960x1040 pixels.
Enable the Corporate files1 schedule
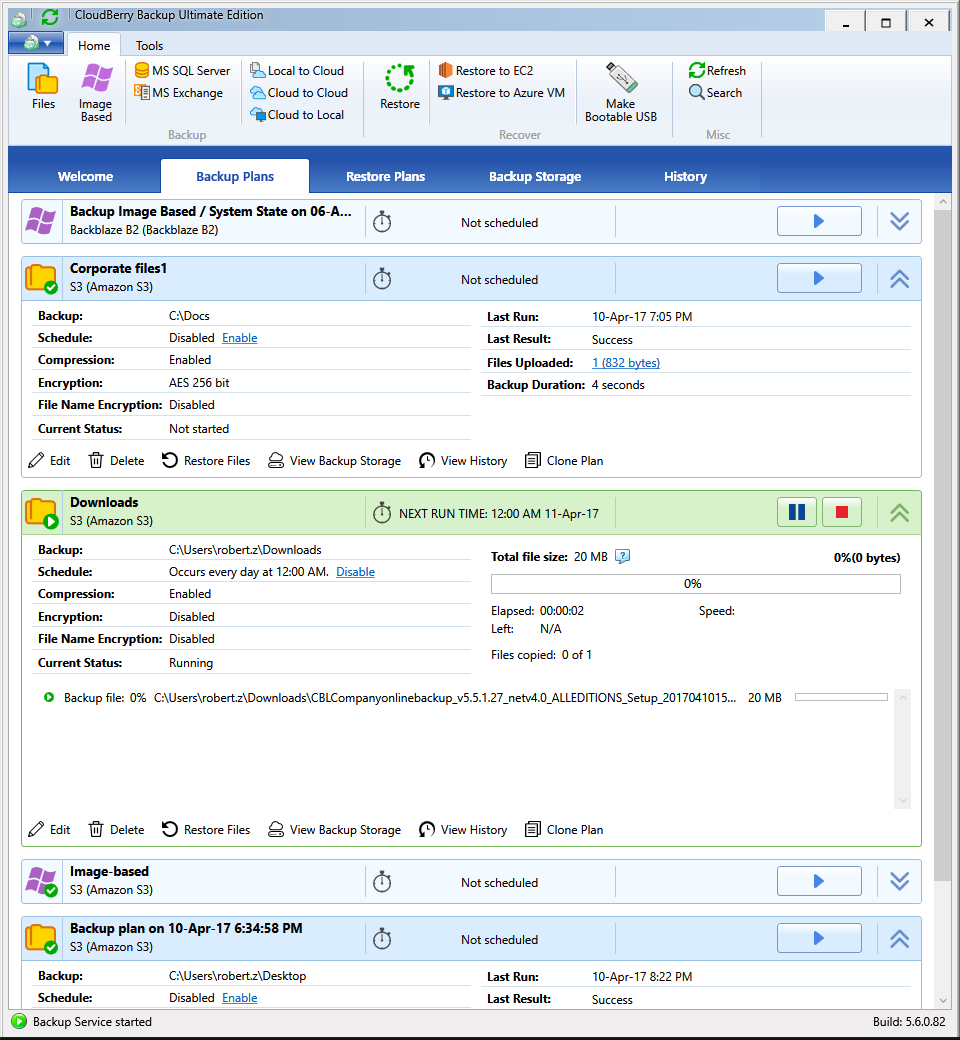(x=240, y=338)
